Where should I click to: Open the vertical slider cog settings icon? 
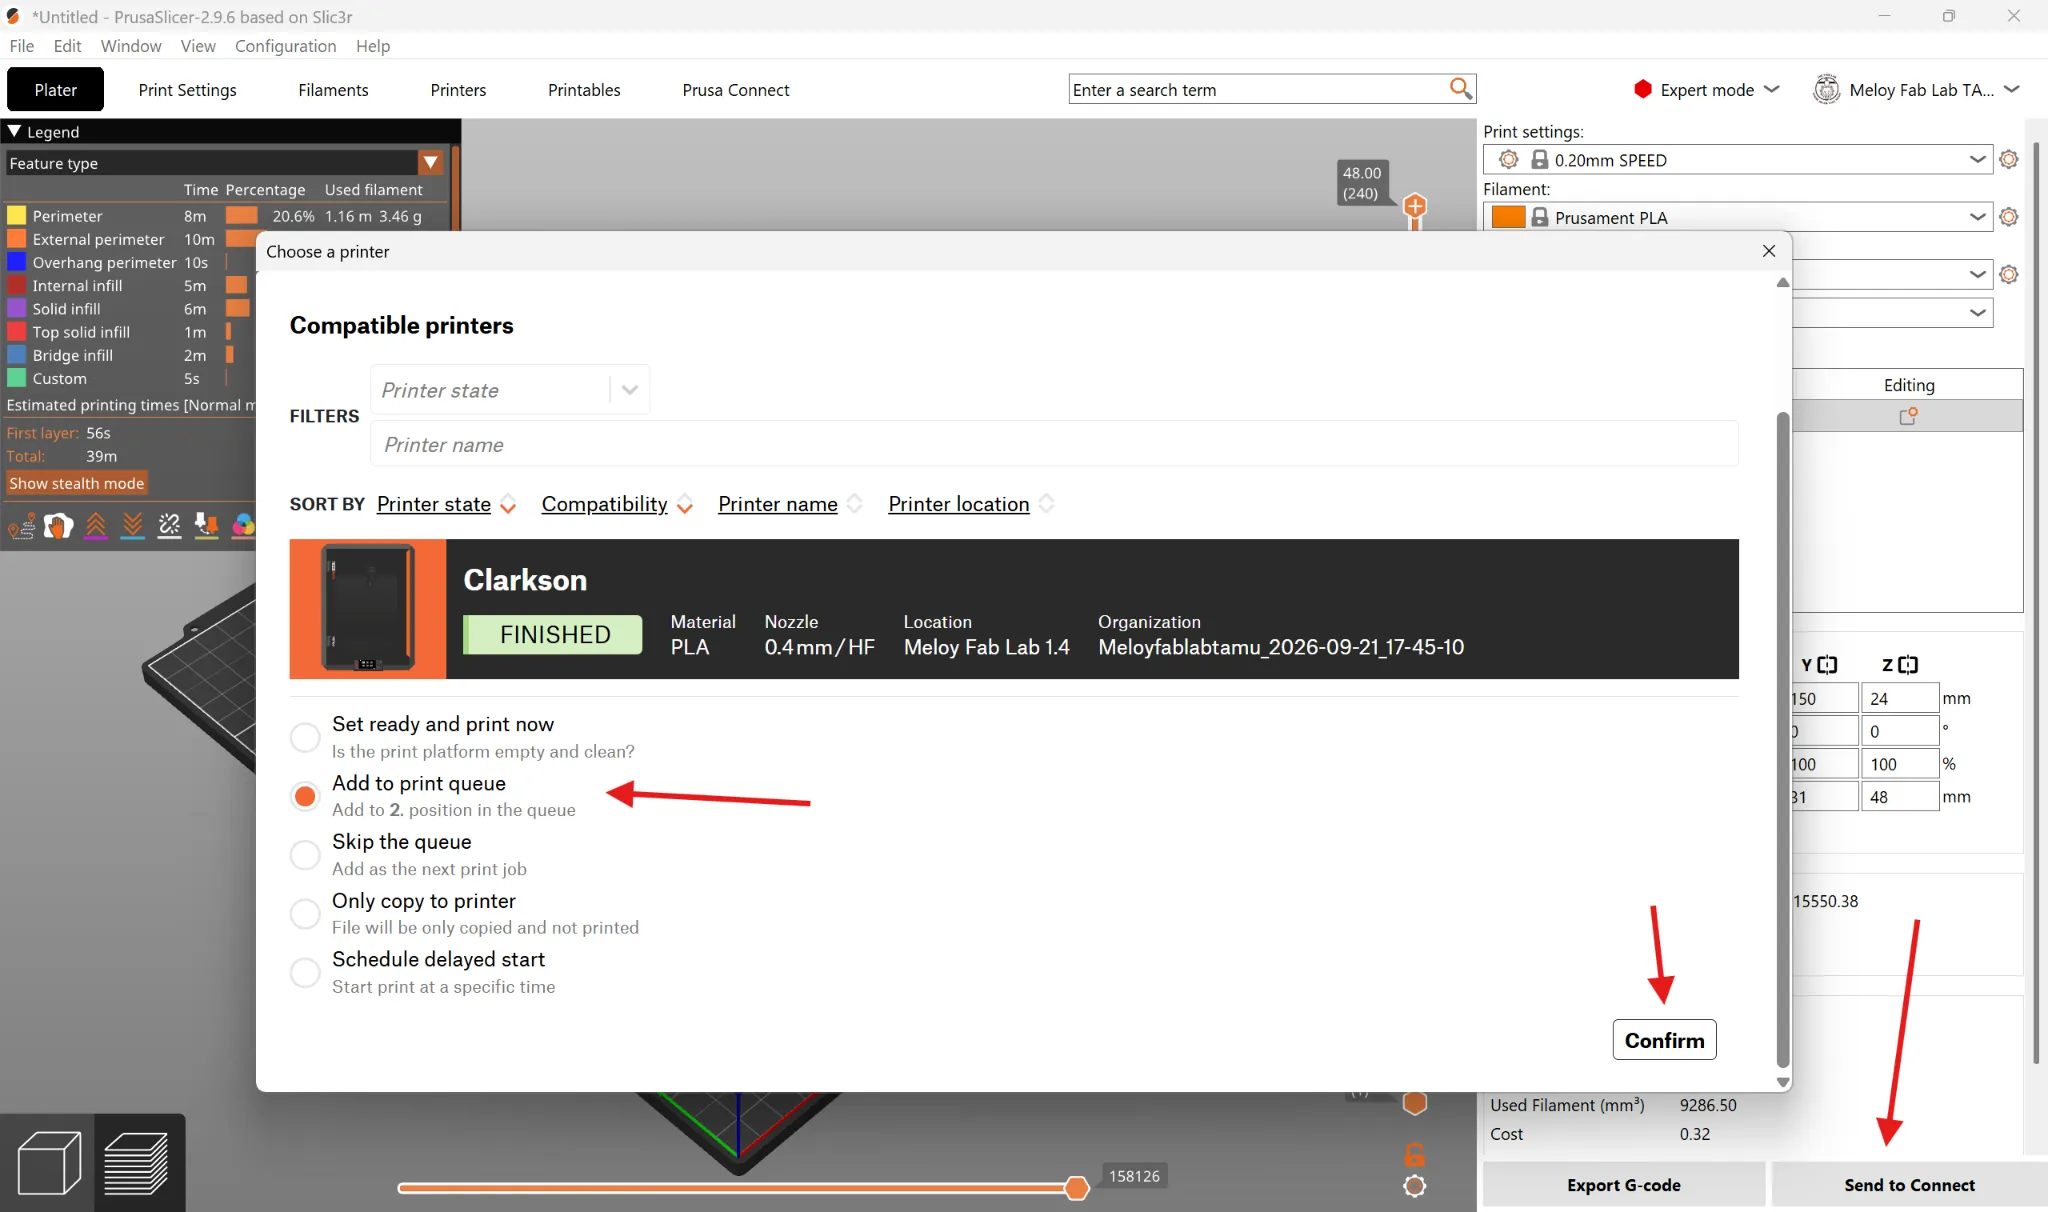point(1414,1186)
